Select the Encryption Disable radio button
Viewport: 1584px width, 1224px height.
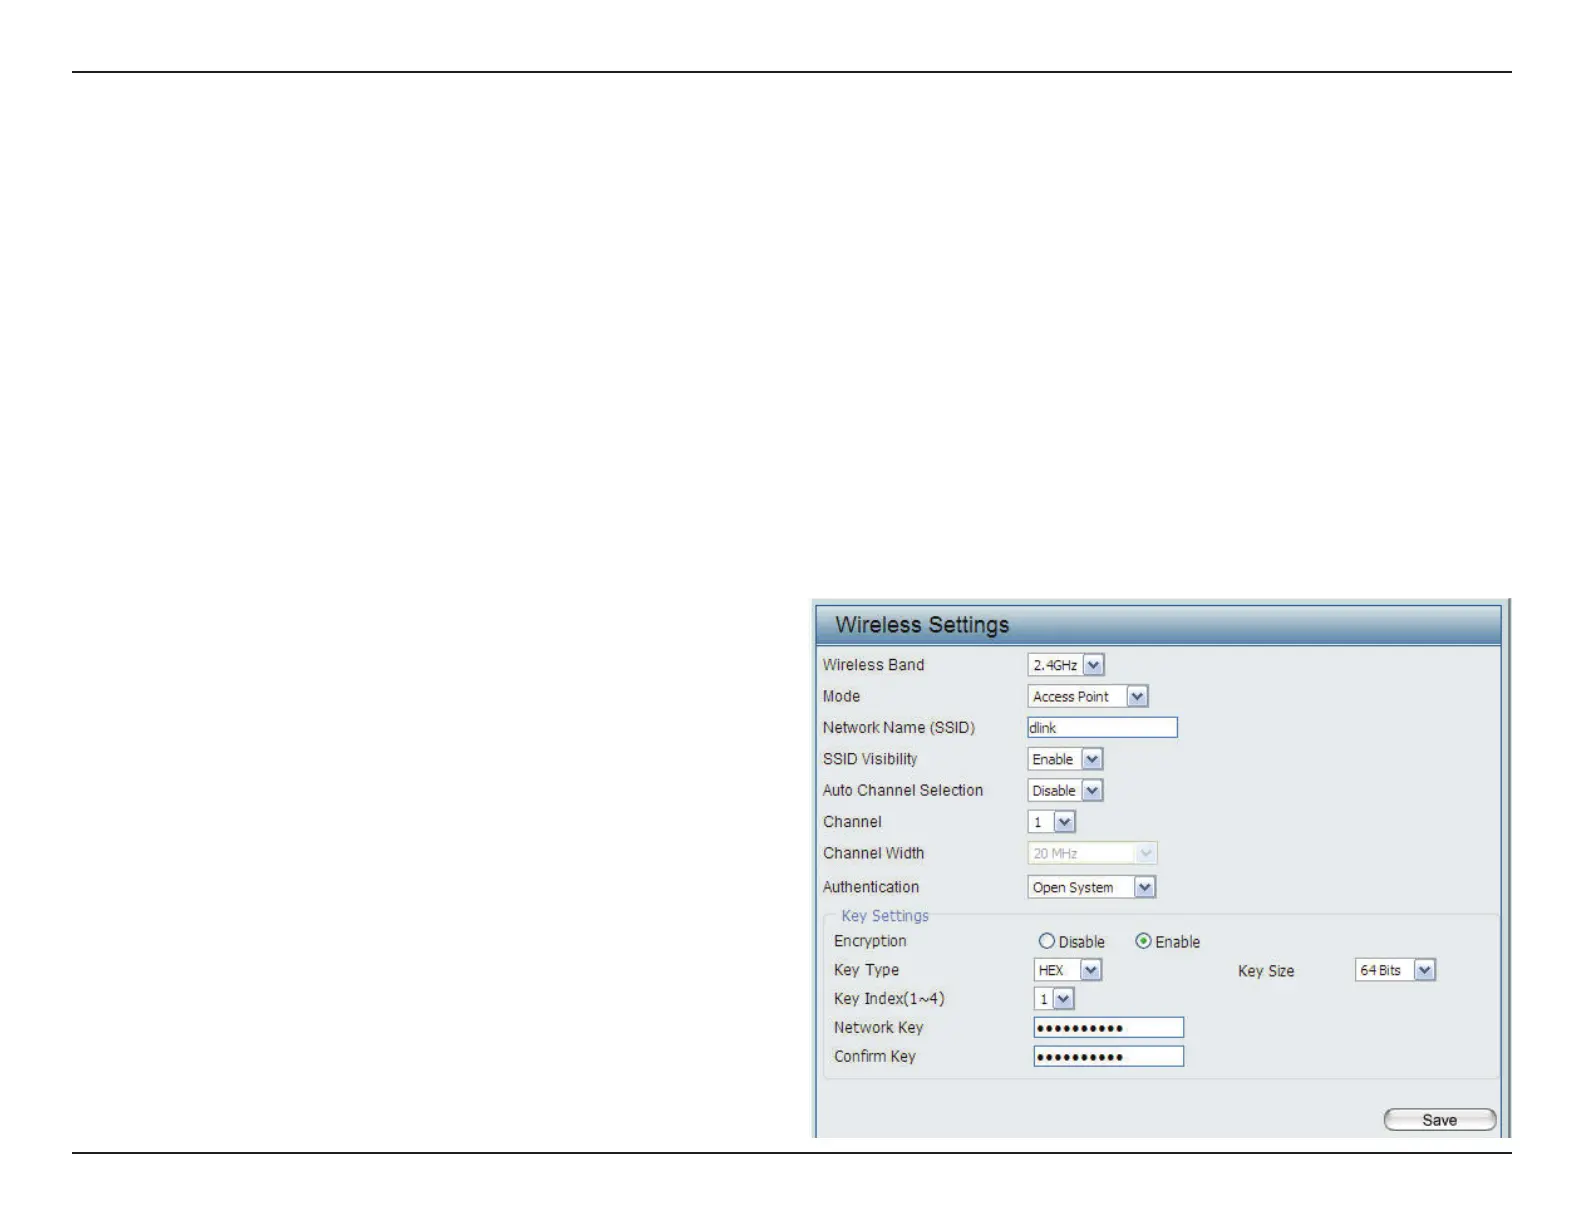[1047, 941]
